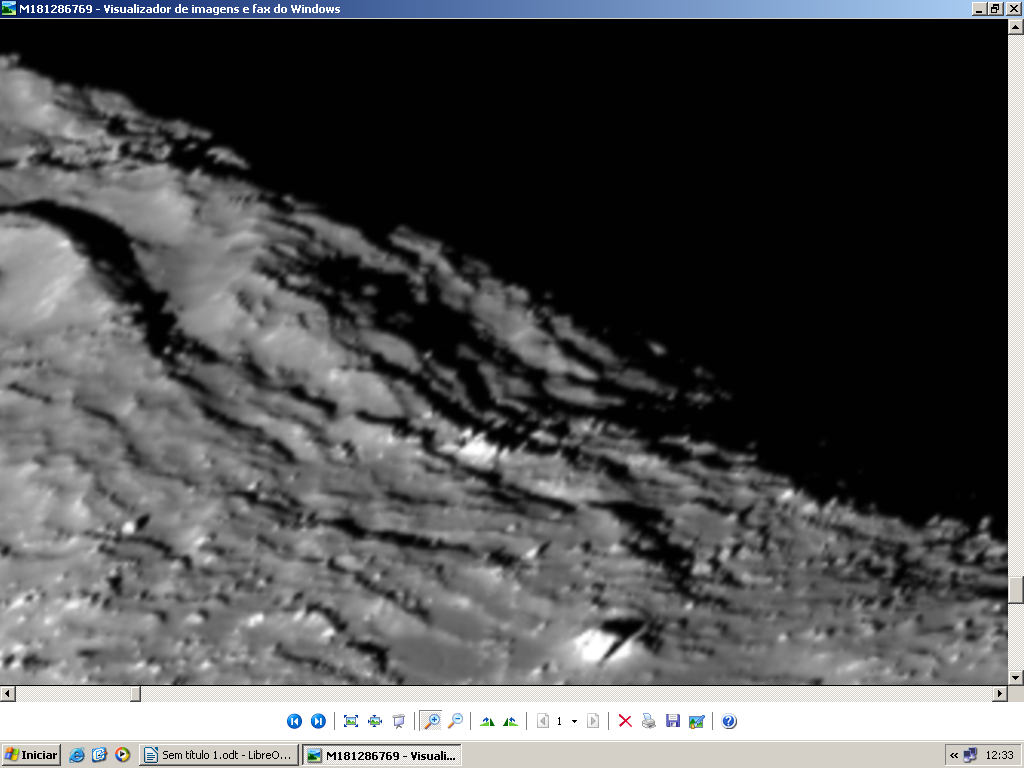Delete the image with red X
This screenshot has width=1024, height=768.
[x=625, y=721]
